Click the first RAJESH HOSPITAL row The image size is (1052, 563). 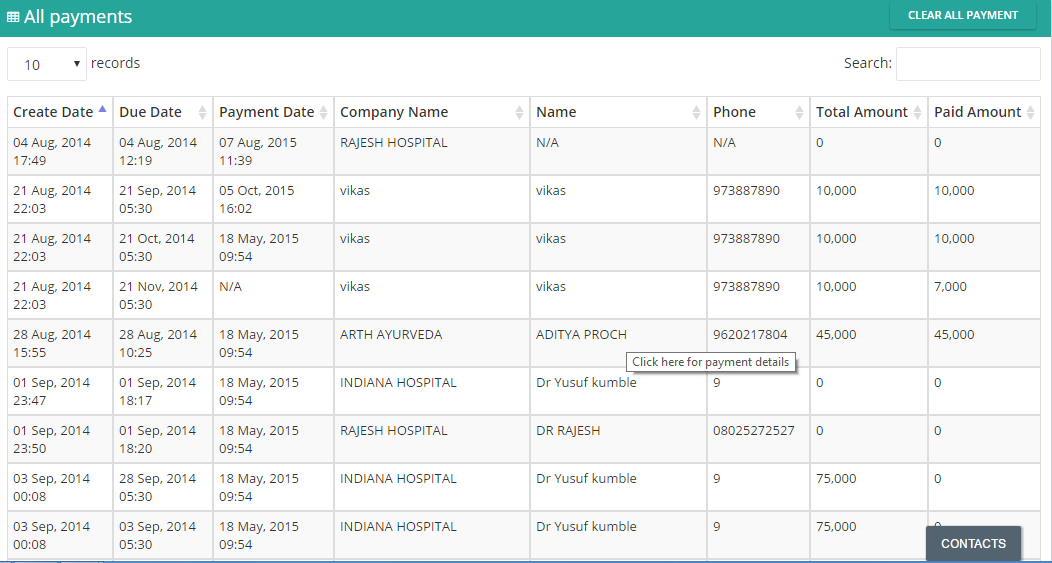tap(523, 152)
